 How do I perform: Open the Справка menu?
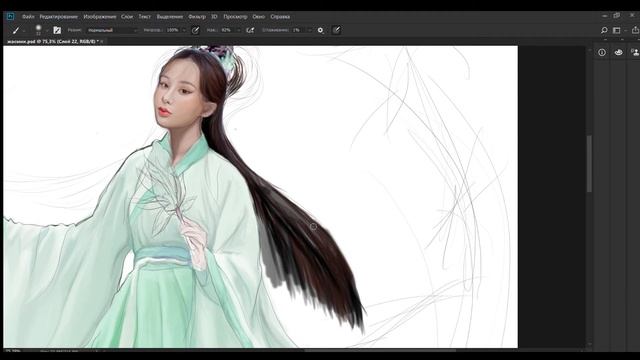click(x=280, y=17)
